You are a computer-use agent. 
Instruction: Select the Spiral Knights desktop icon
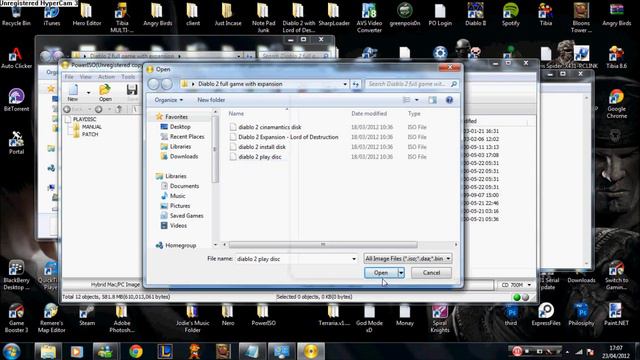point(440,318)
